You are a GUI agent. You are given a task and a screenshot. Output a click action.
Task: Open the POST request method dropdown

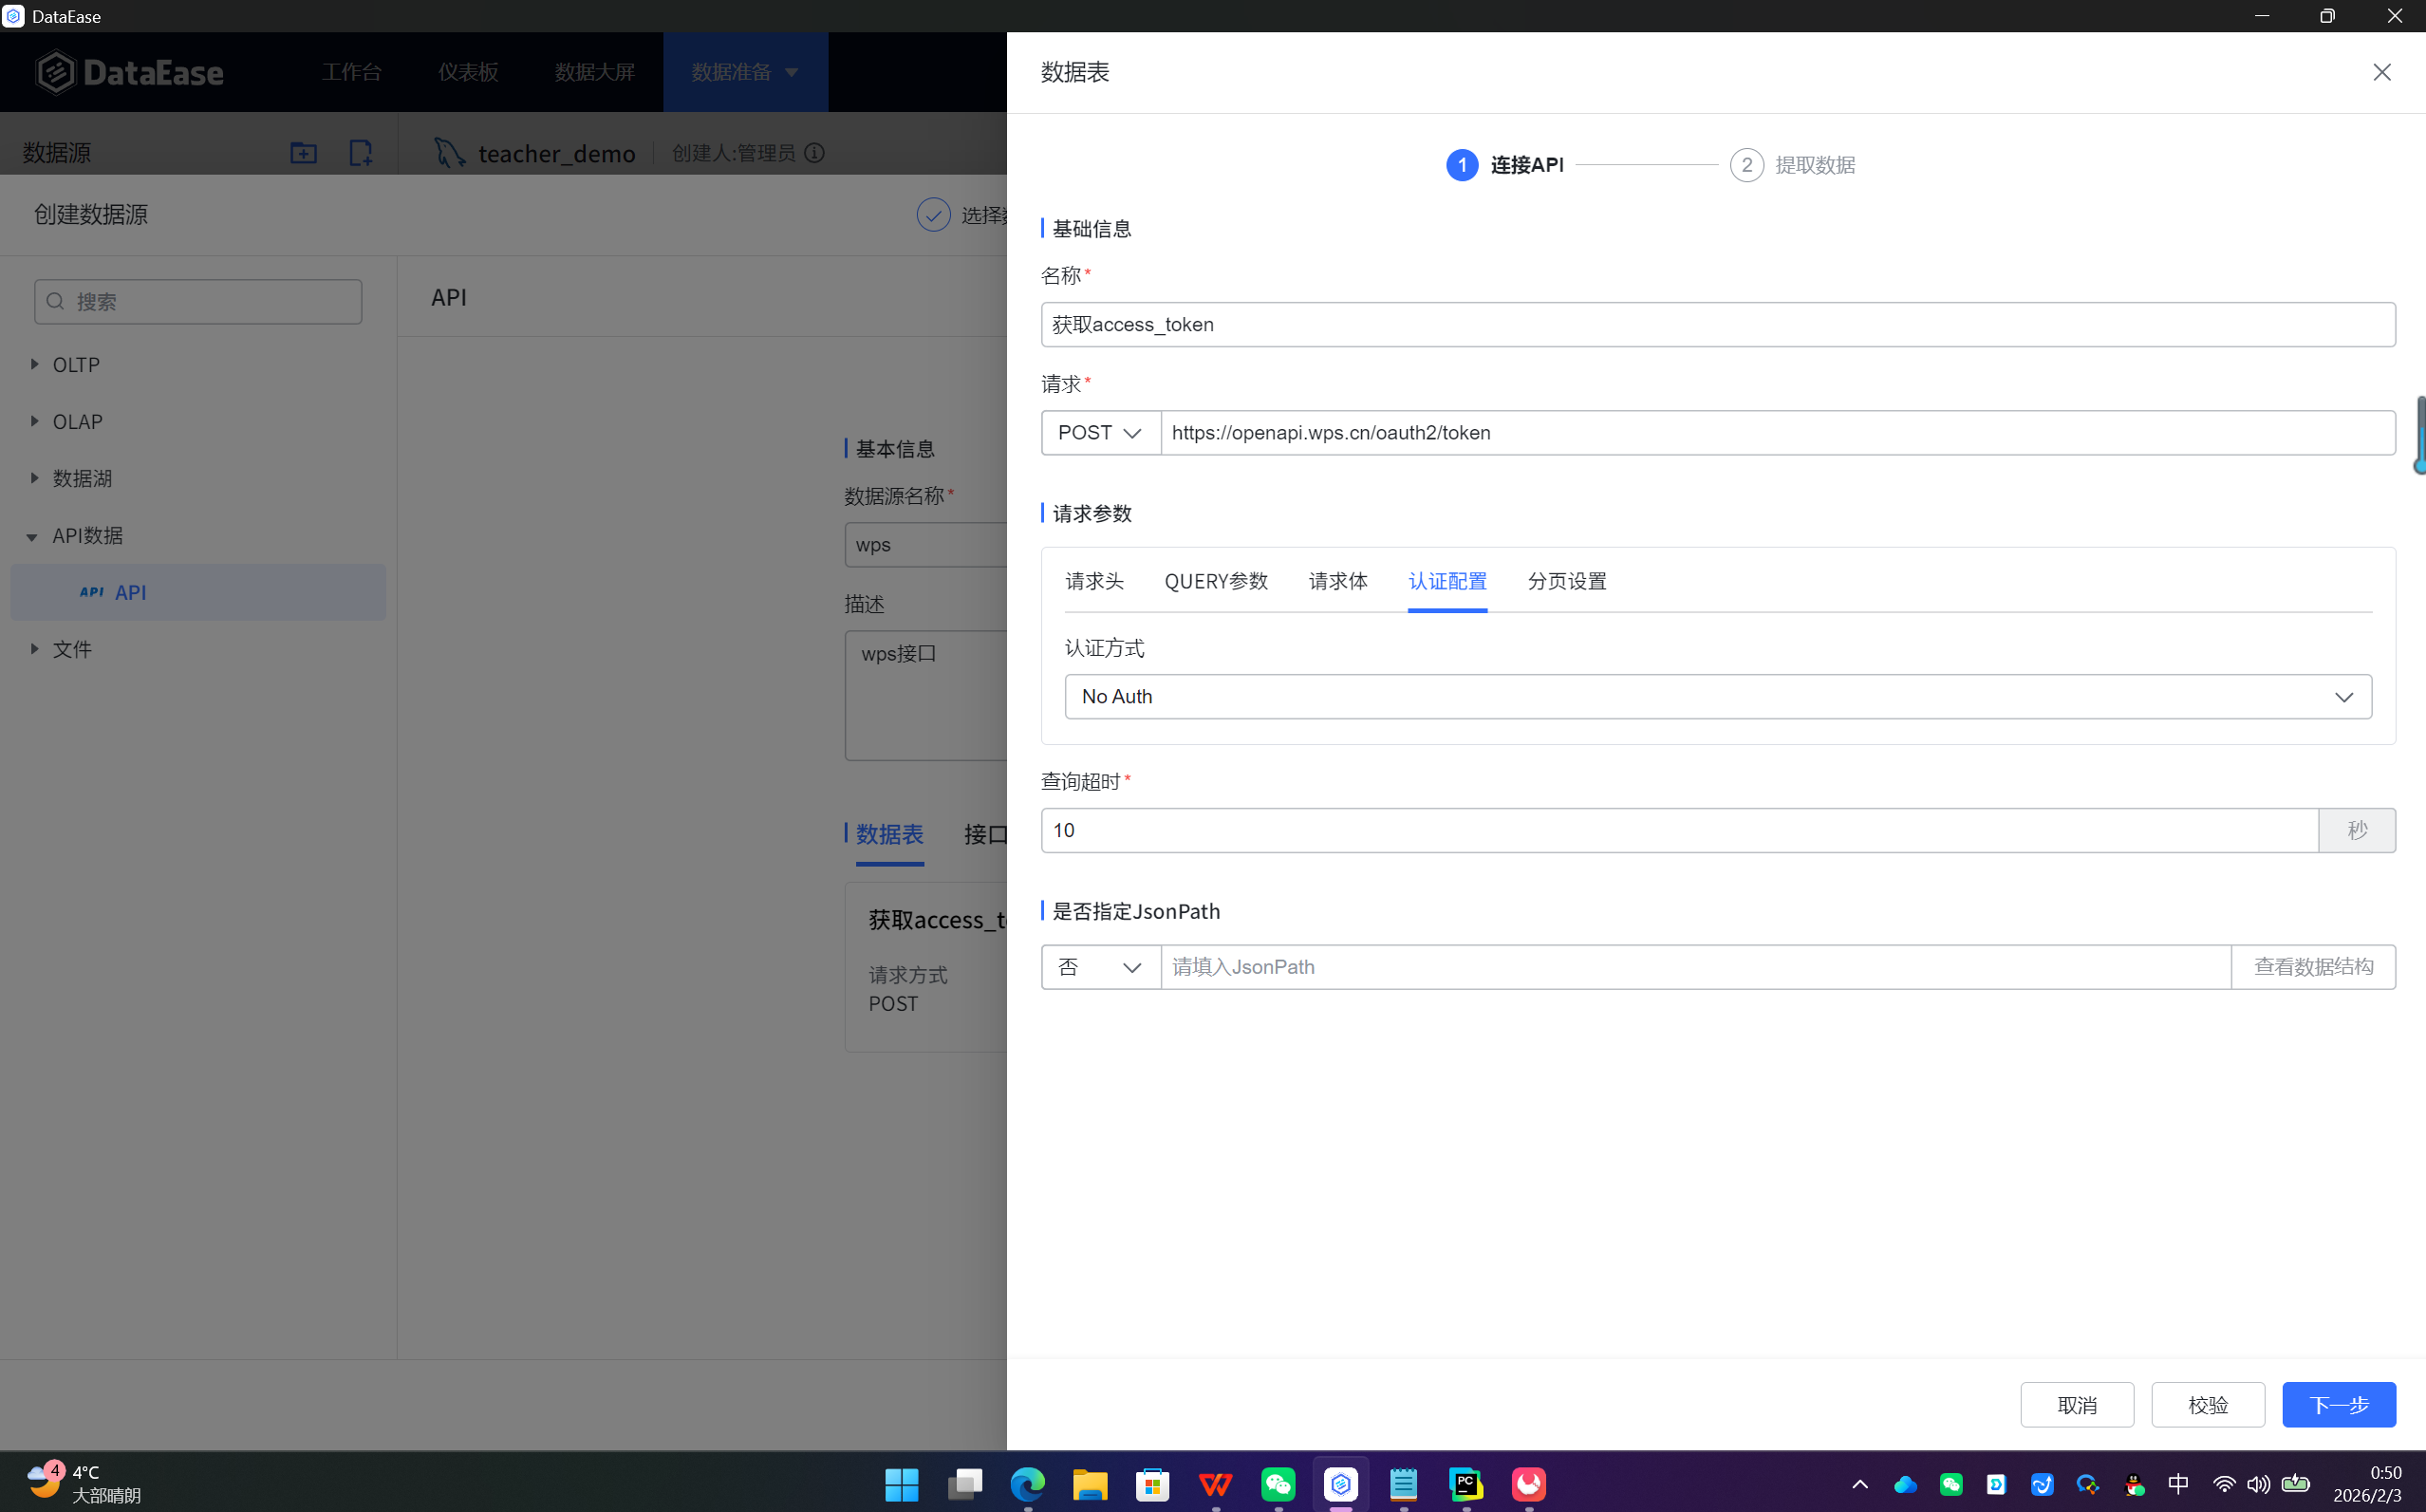(x=1100, y=433)
